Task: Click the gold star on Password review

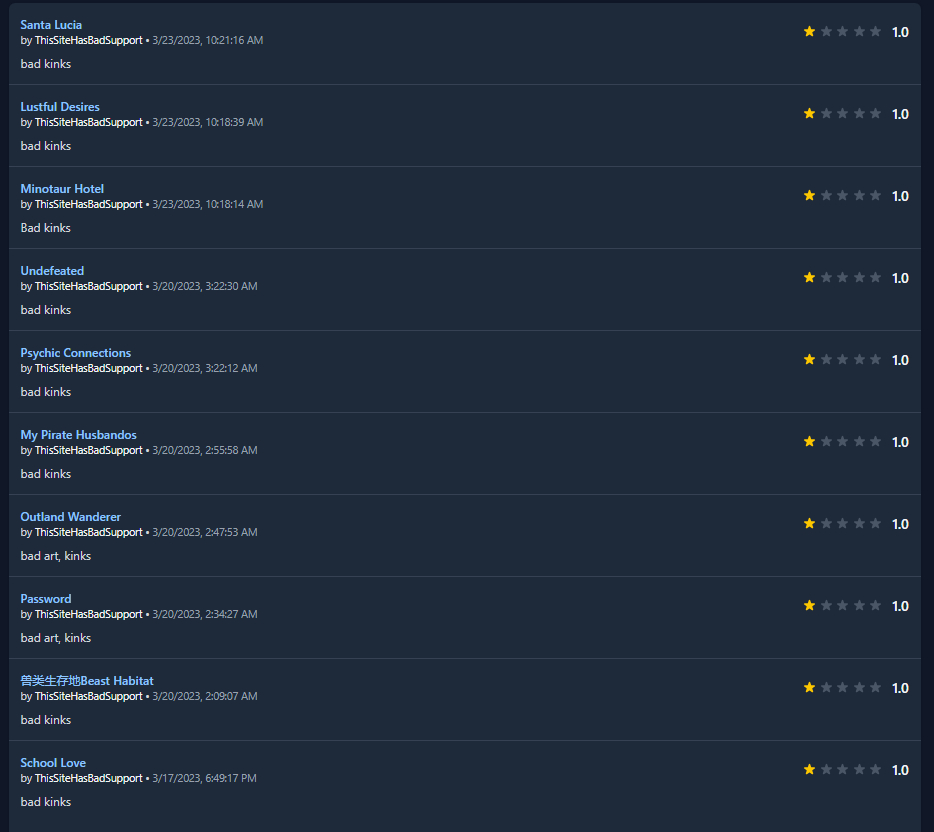Action: [x=809, y=605]
